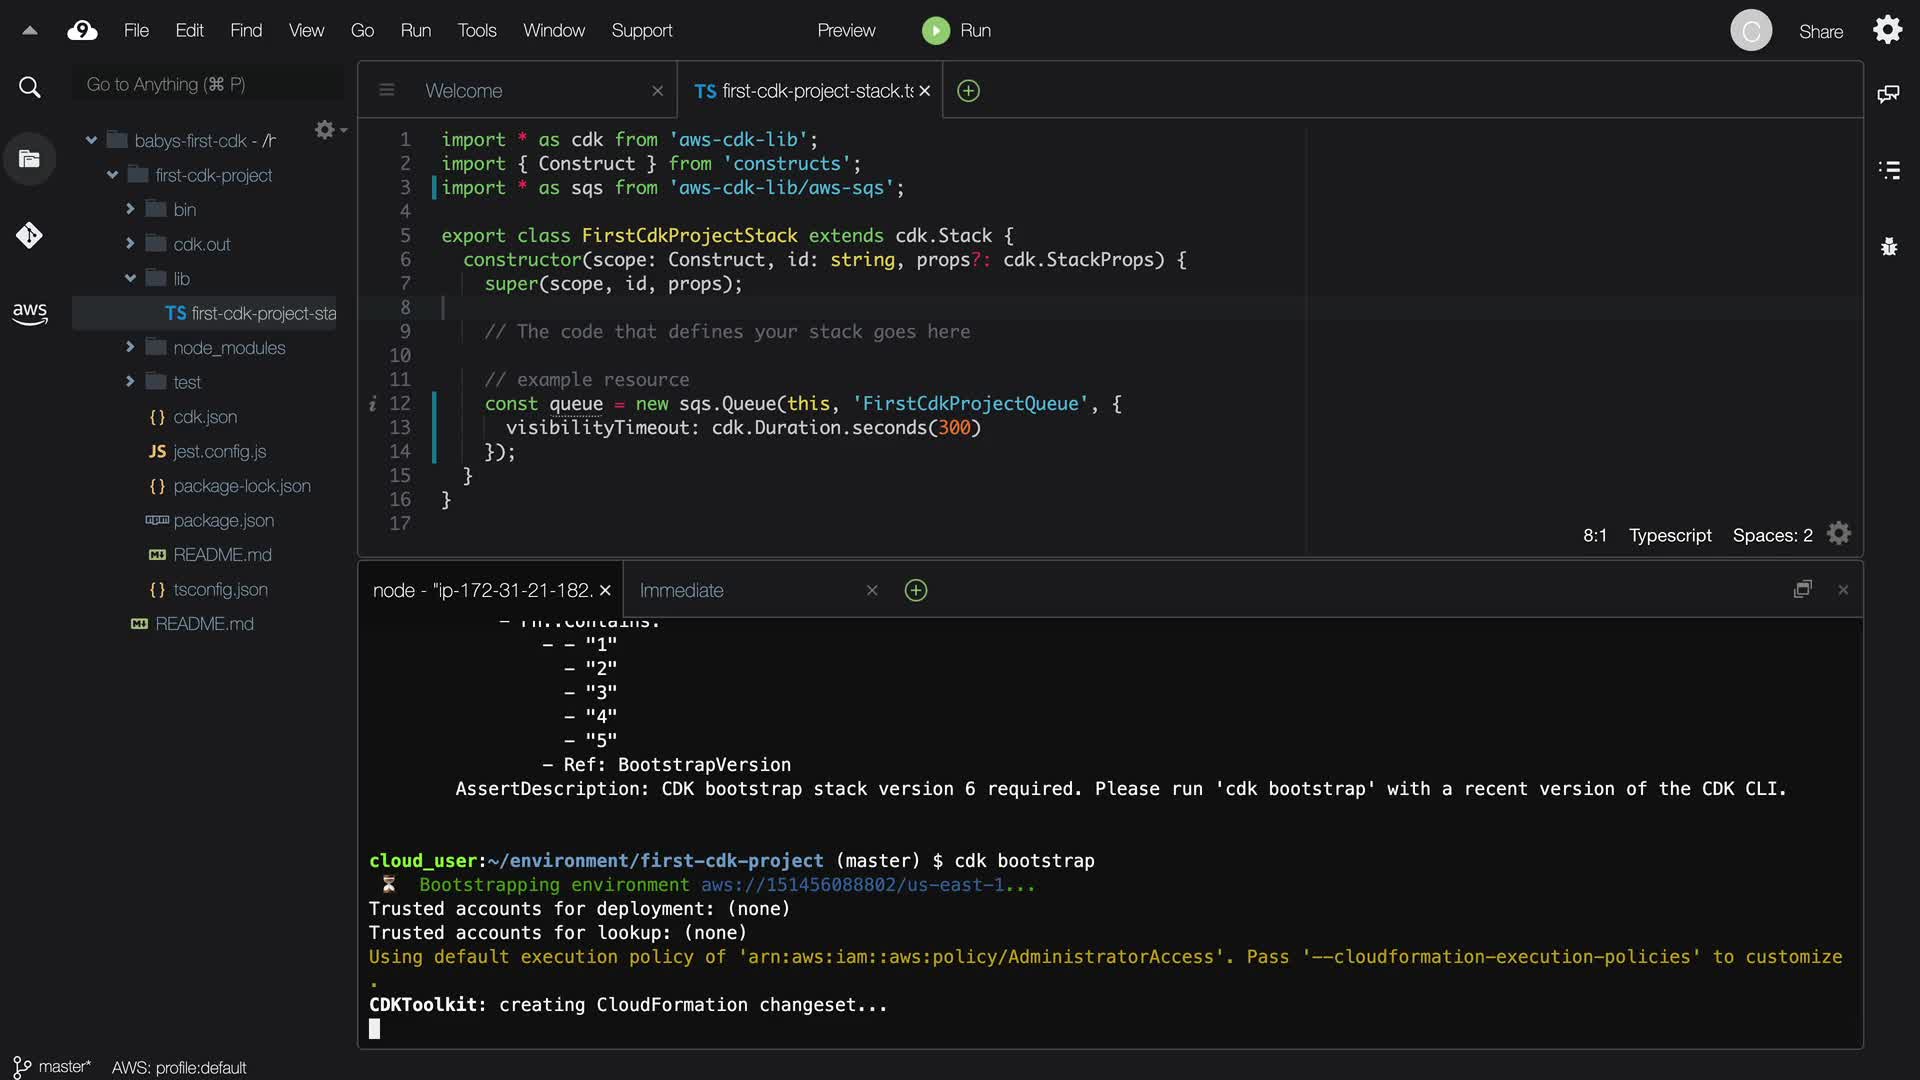Open the search panel magnifier icon
Screen dimensions: 1920x1080
coord(30,88)
